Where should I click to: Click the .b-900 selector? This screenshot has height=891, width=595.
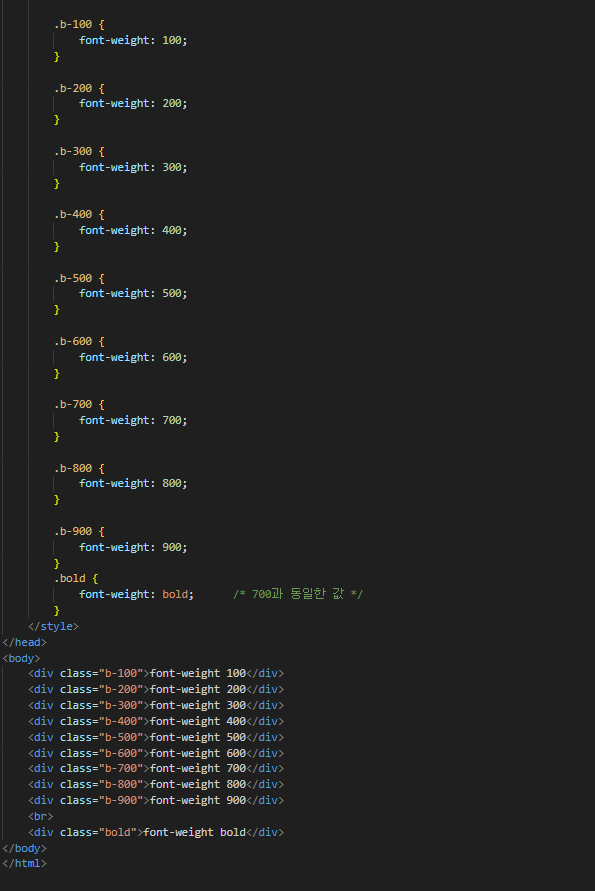pyautogui.click(x=73, y=531)
